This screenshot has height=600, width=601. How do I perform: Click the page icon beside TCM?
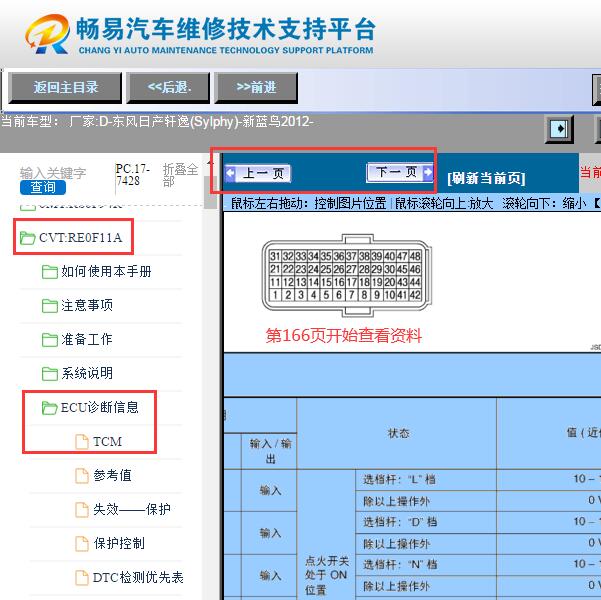tap(82, 441)
